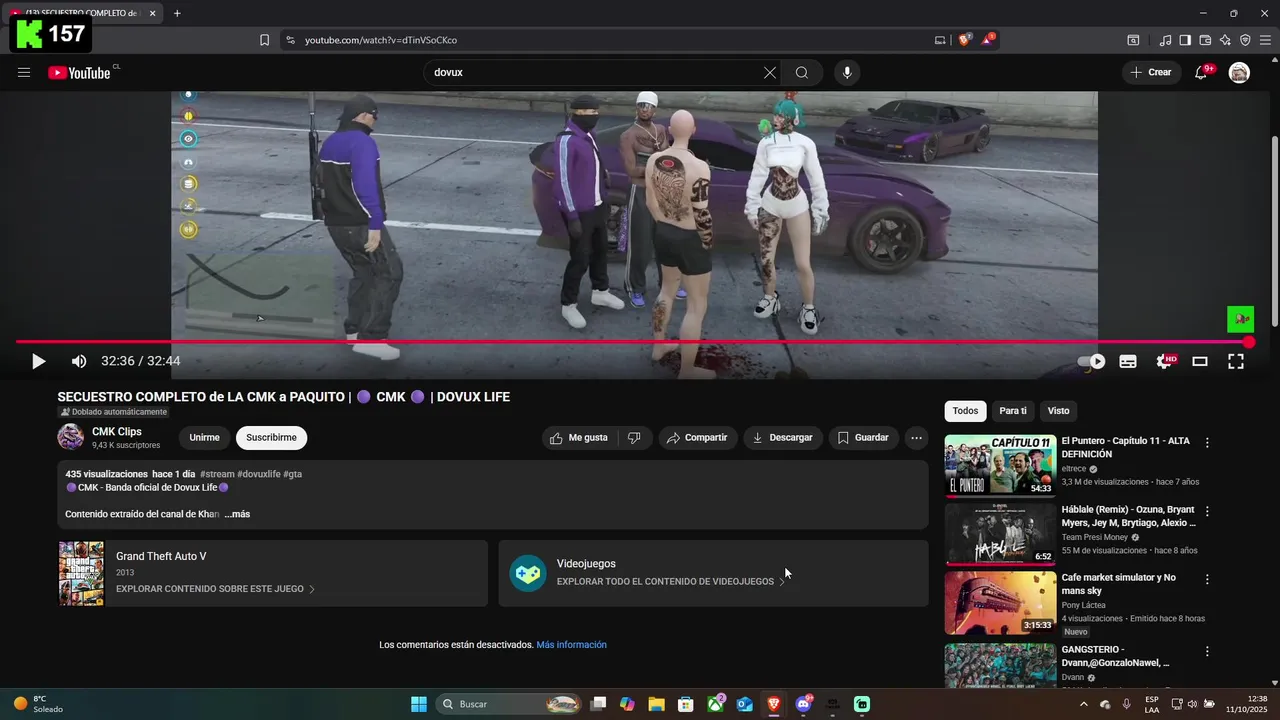
Task: Open File Explorer from taskbar
Action: pos(656,704)
